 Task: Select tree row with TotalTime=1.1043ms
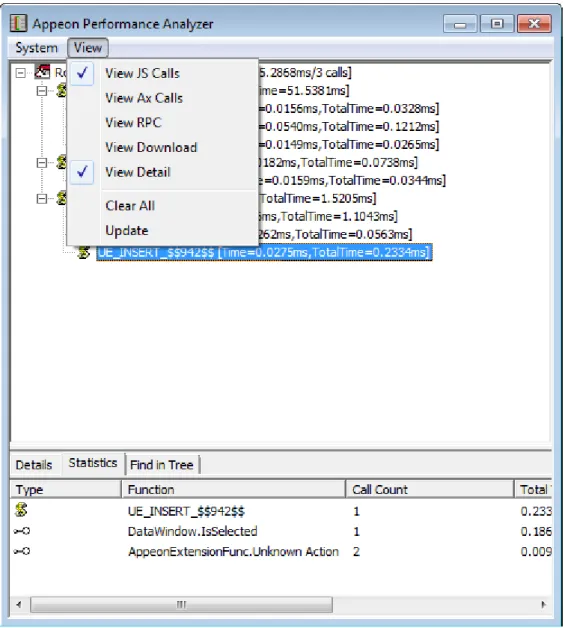point(328,217)
